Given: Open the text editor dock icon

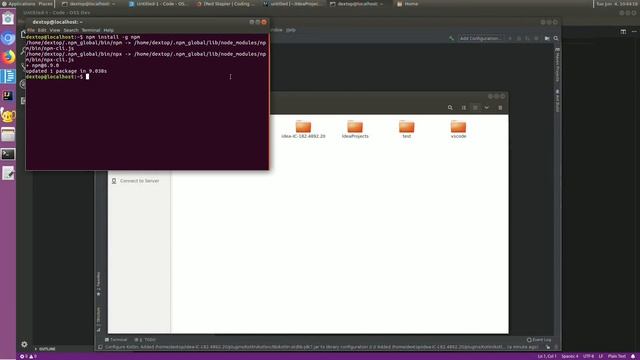Looking at the screenshot, I should point(8,173).
